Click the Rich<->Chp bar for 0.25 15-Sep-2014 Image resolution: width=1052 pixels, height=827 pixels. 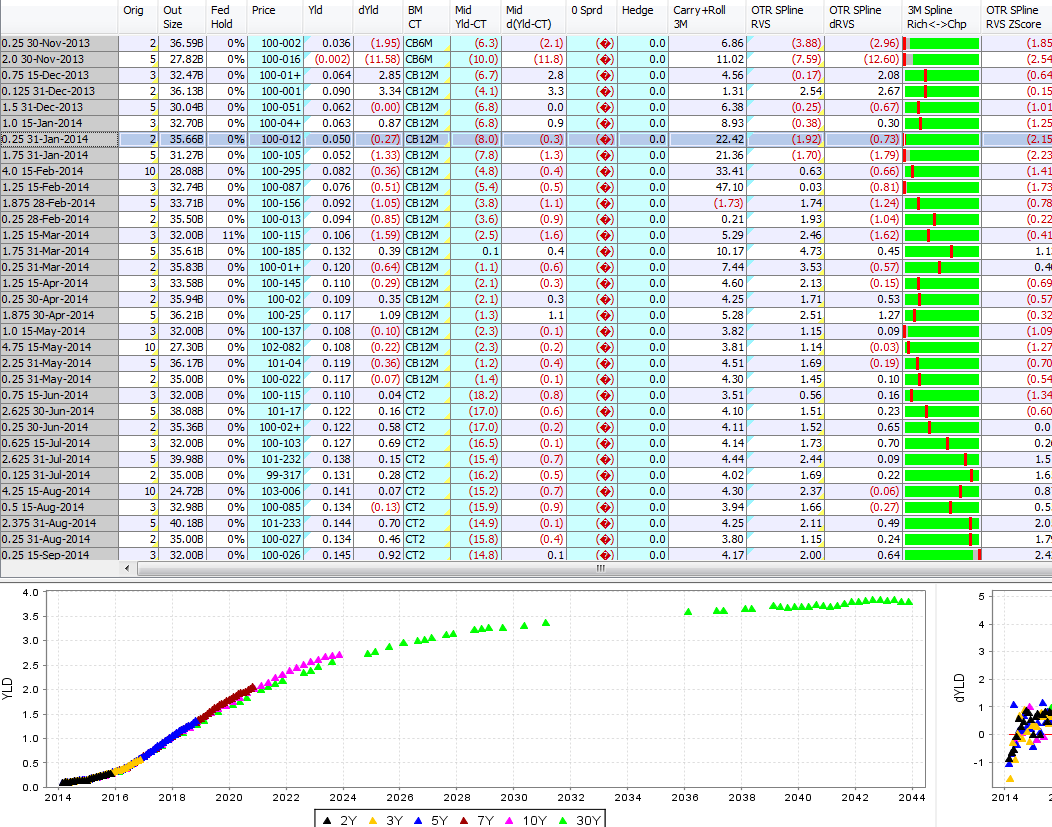point(941,555)
